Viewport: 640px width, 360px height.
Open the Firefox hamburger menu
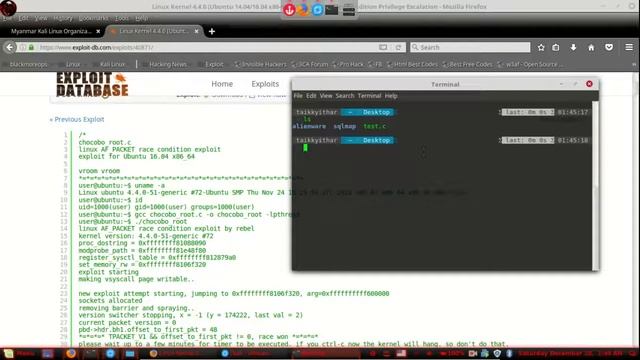pos(629,47)
